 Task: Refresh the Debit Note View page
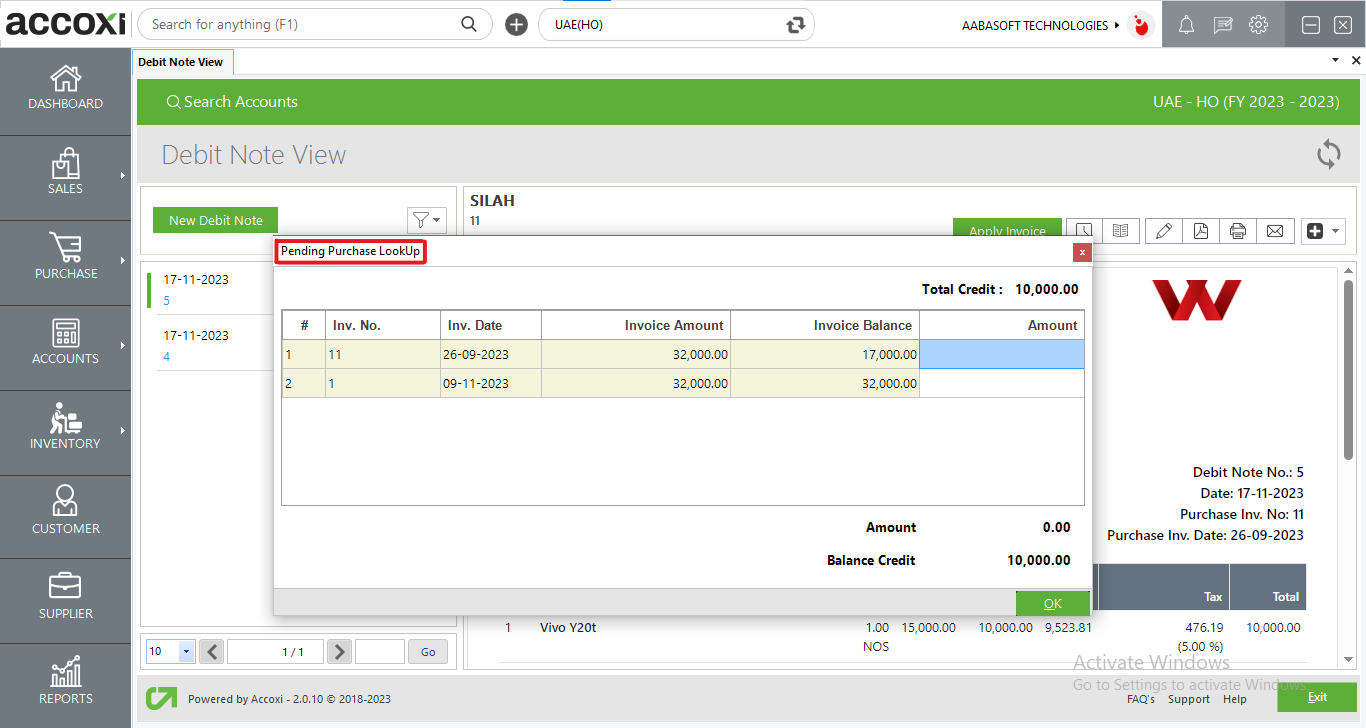pyautogui.click(x=1328, y=155)
